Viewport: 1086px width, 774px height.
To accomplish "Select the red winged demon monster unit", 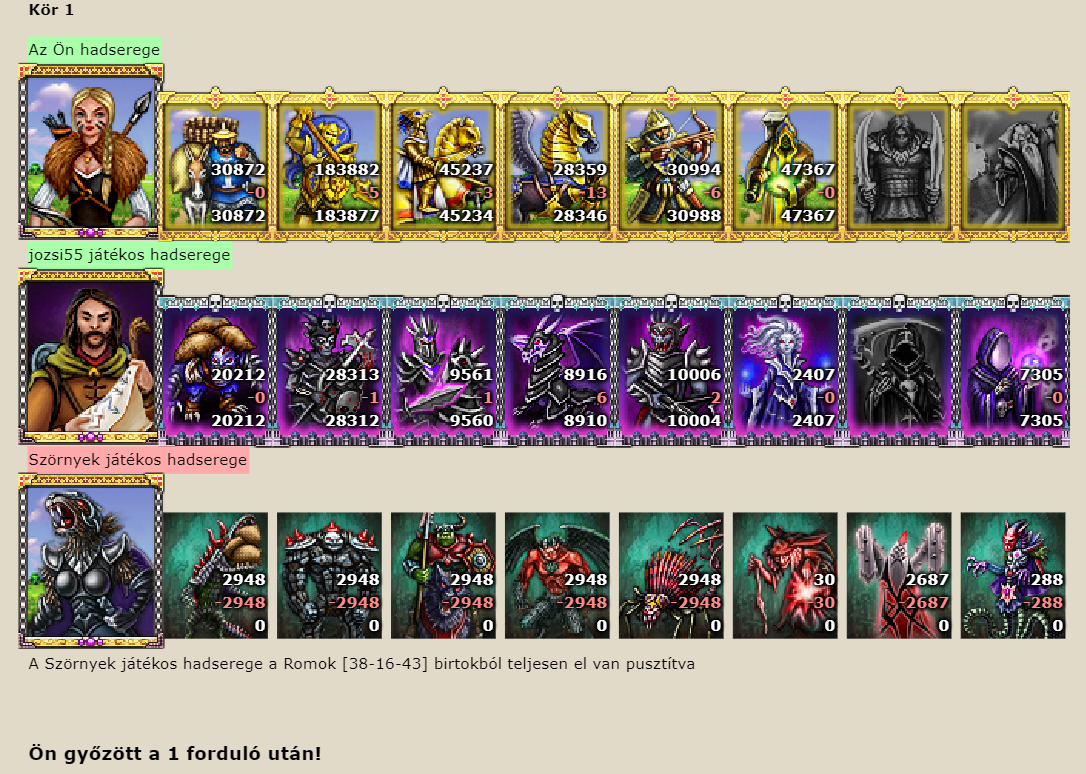I will (558, 575).
